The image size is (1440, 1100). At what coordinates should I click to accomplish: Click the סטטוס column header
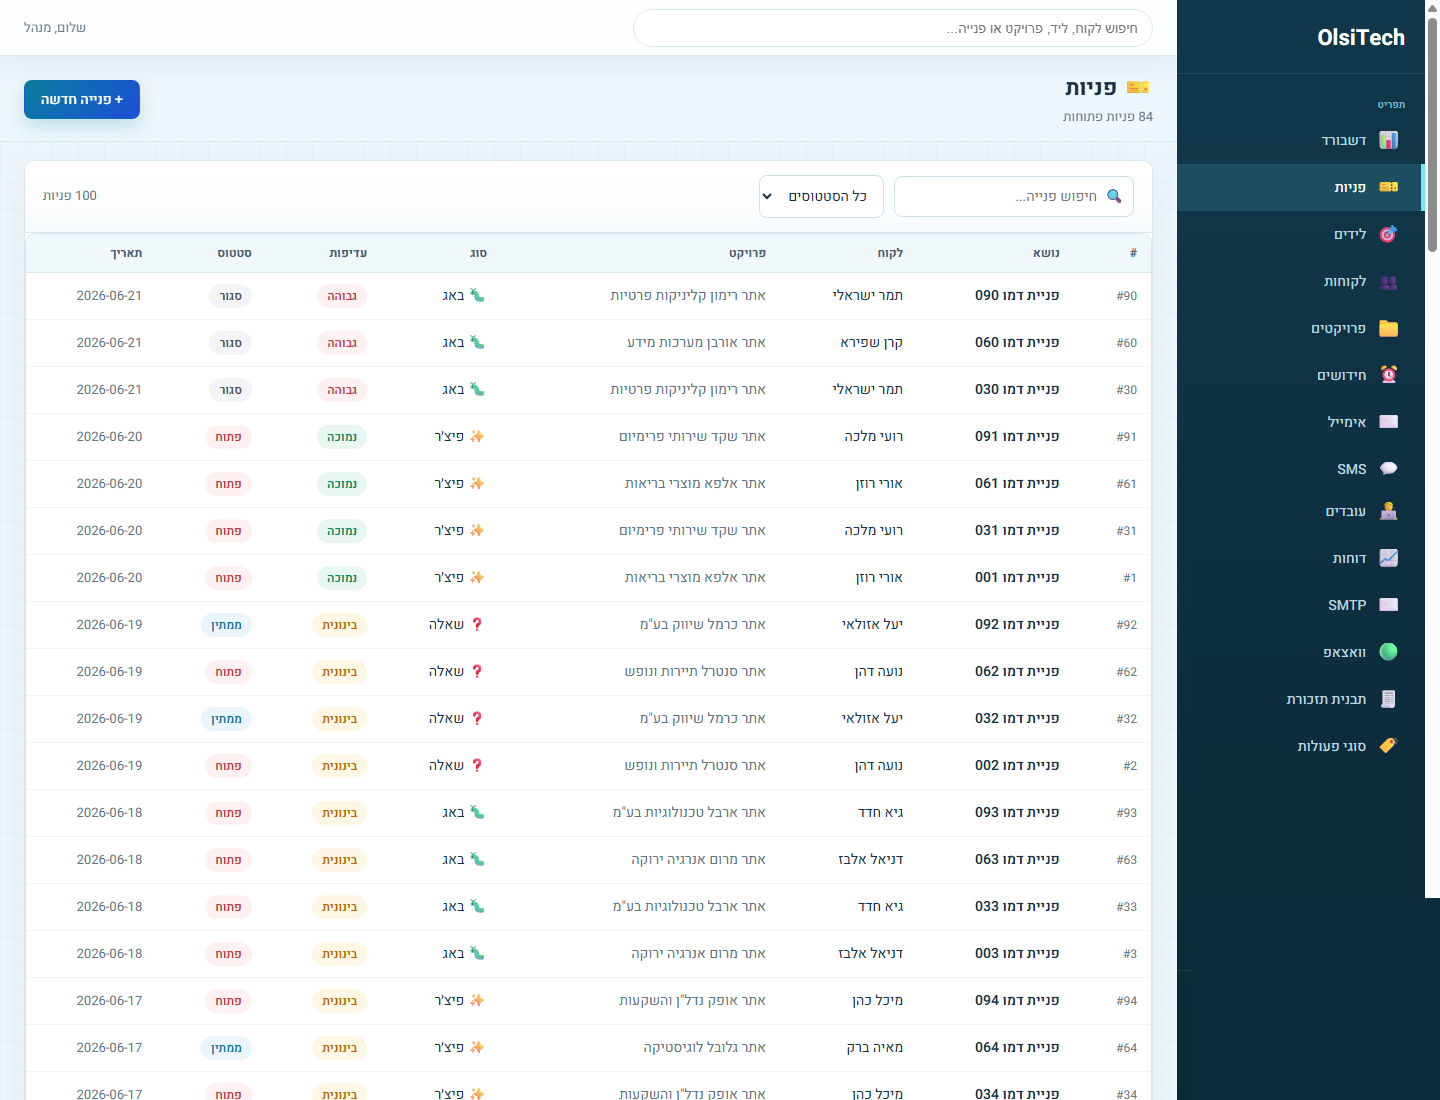coord(235,253)
